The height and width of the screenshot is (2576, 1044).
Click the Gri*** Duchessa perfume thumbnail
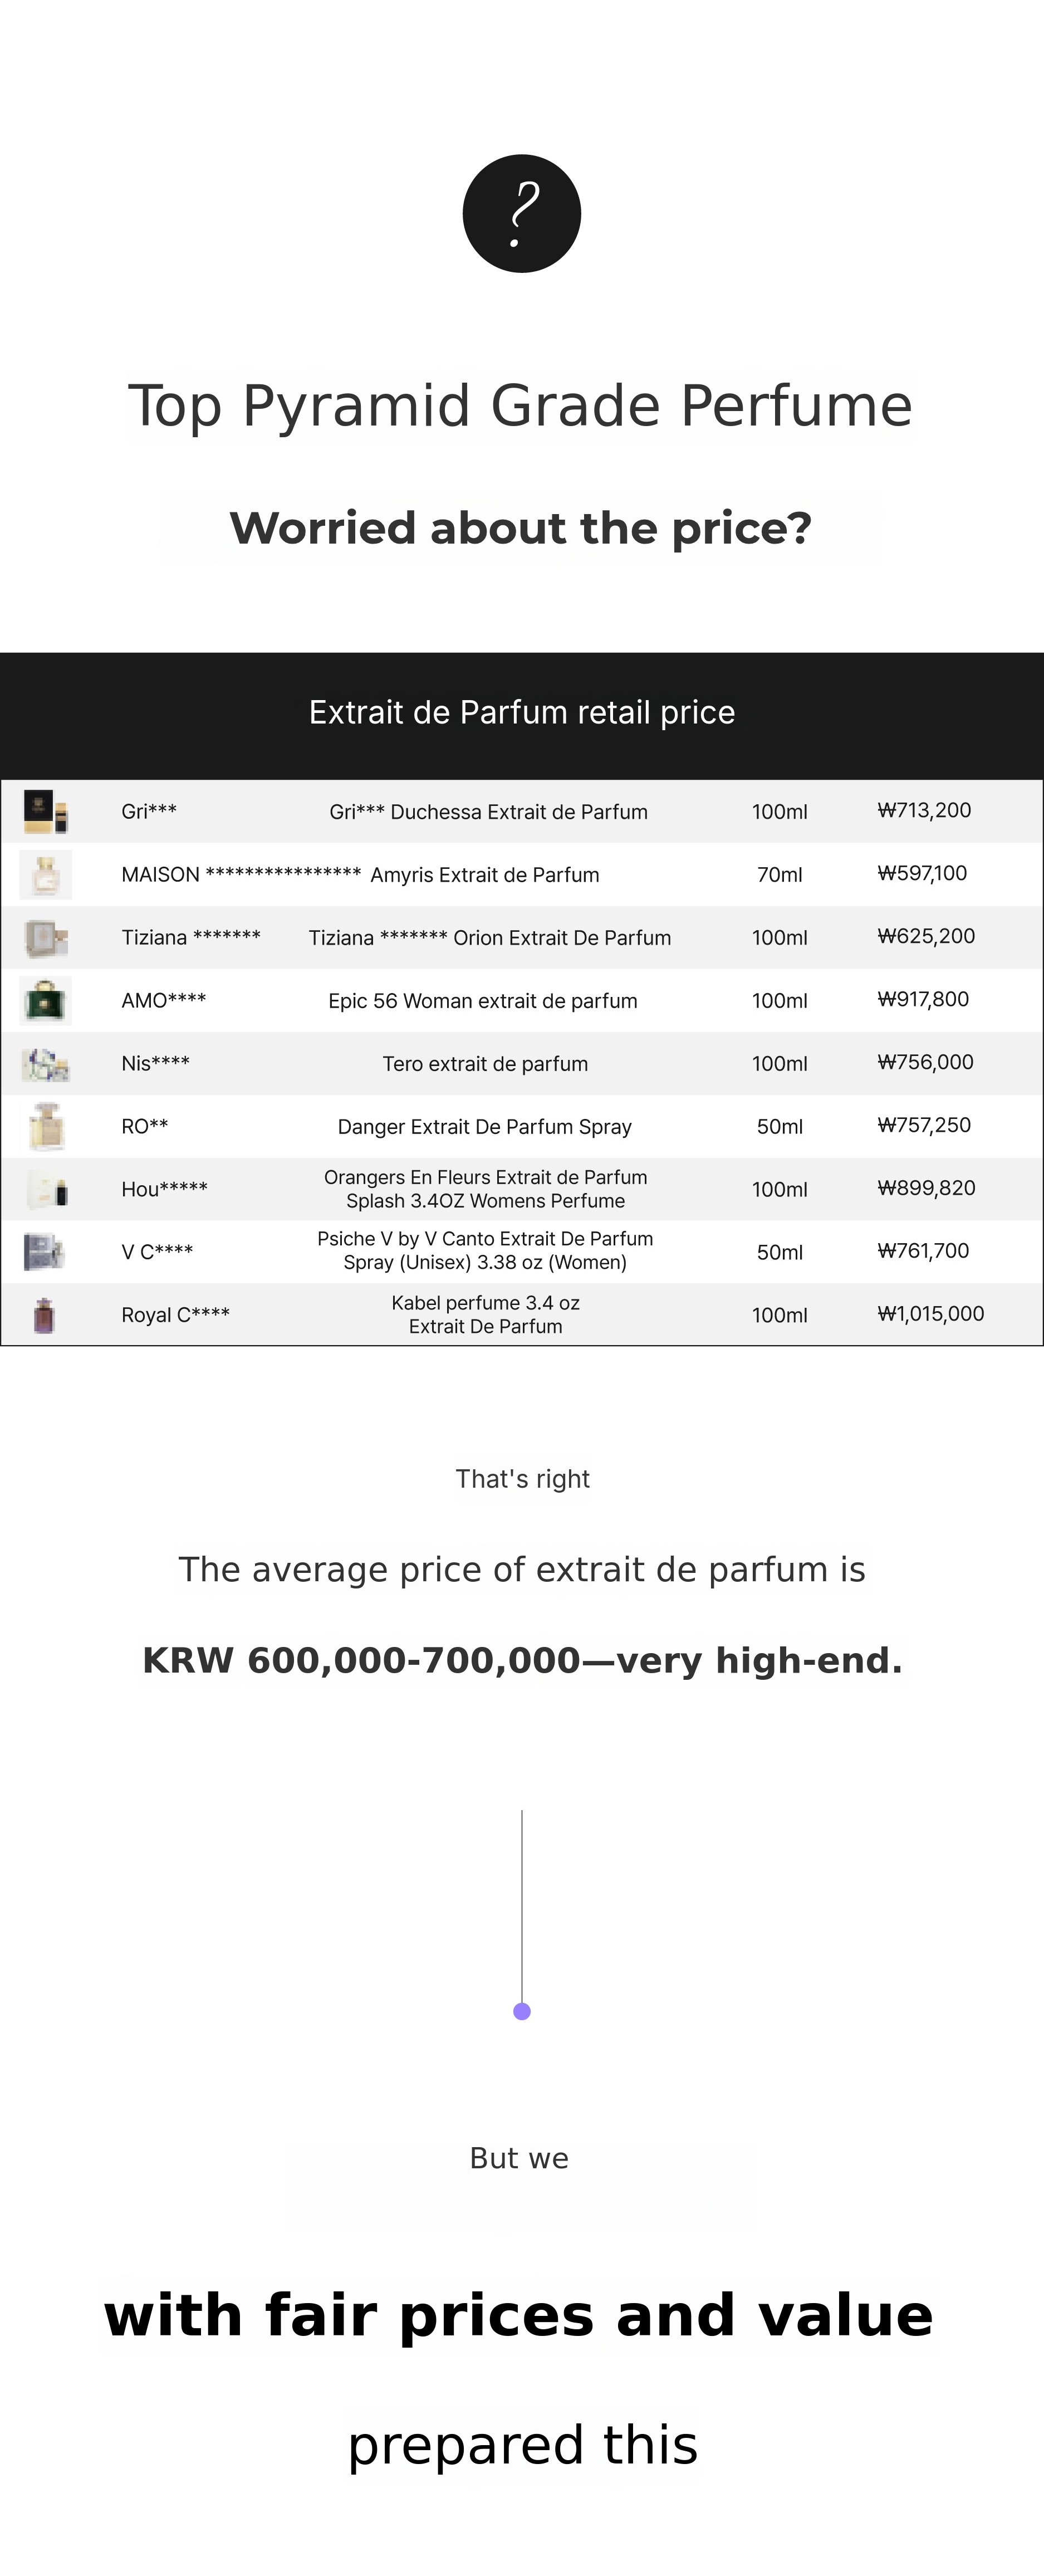(x=46, y=811)
